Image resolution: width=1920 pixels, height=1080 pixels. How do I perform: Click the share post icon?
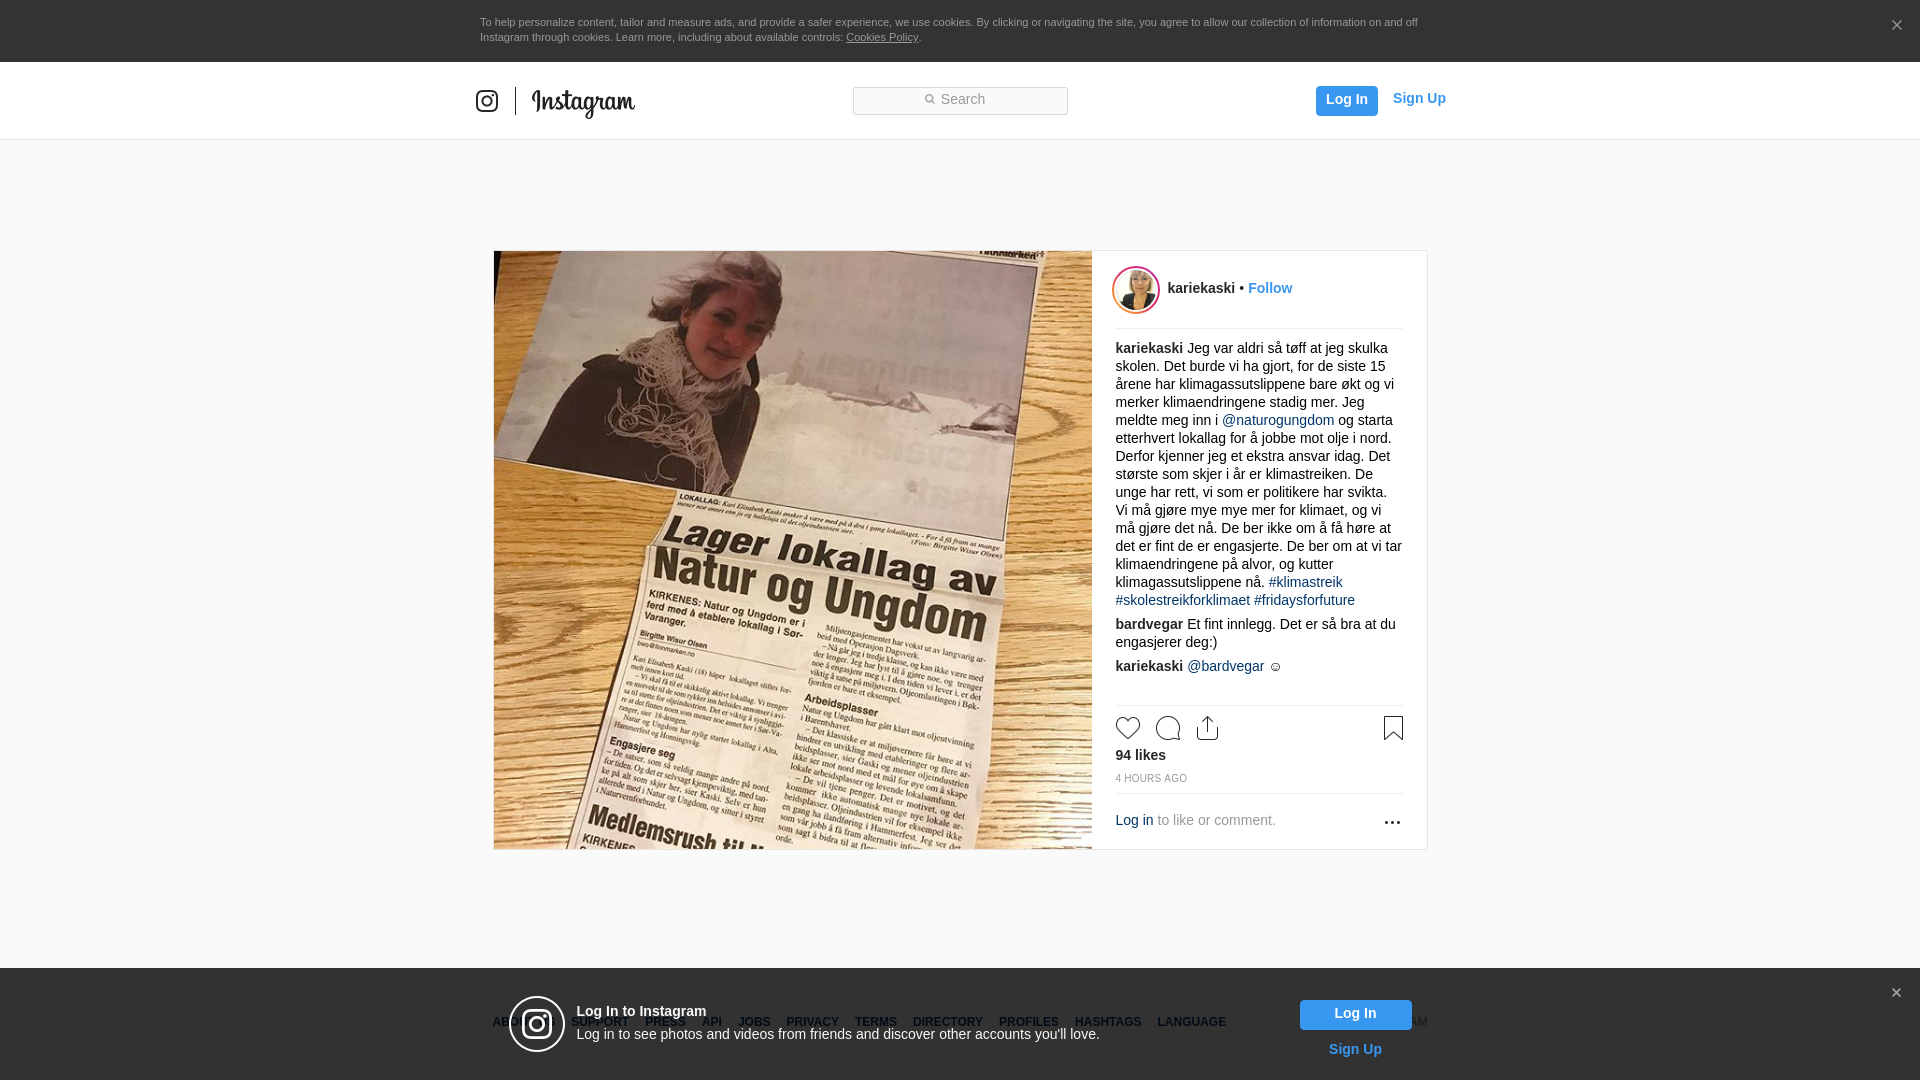pos(1208,728)
